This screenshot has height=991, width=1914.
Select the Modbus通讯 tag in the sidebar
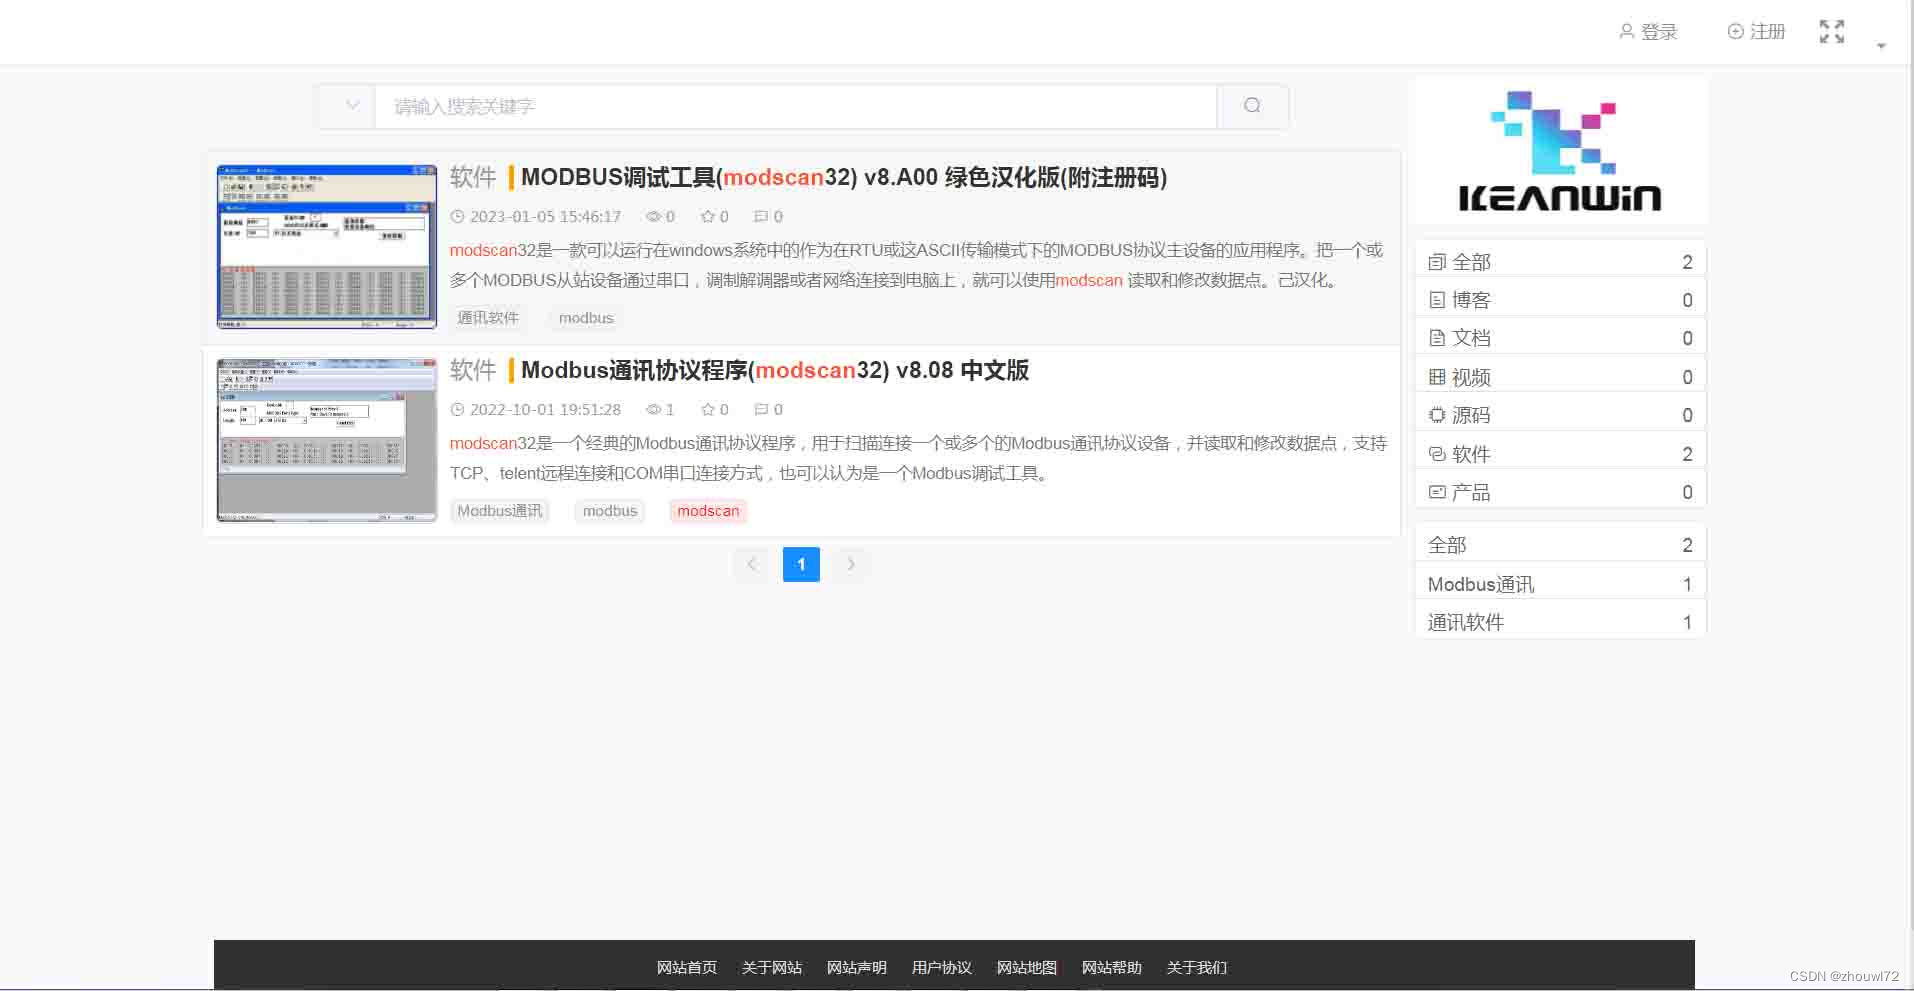pos(1479,583)
